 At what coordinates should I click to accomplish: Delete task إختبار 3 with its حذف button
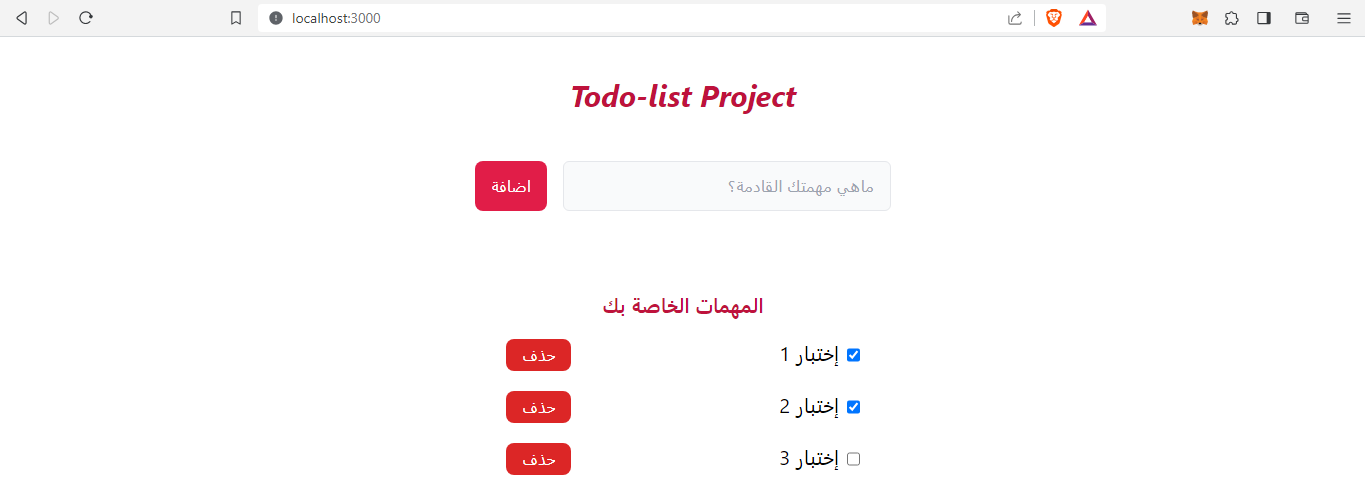pos(538,459)
